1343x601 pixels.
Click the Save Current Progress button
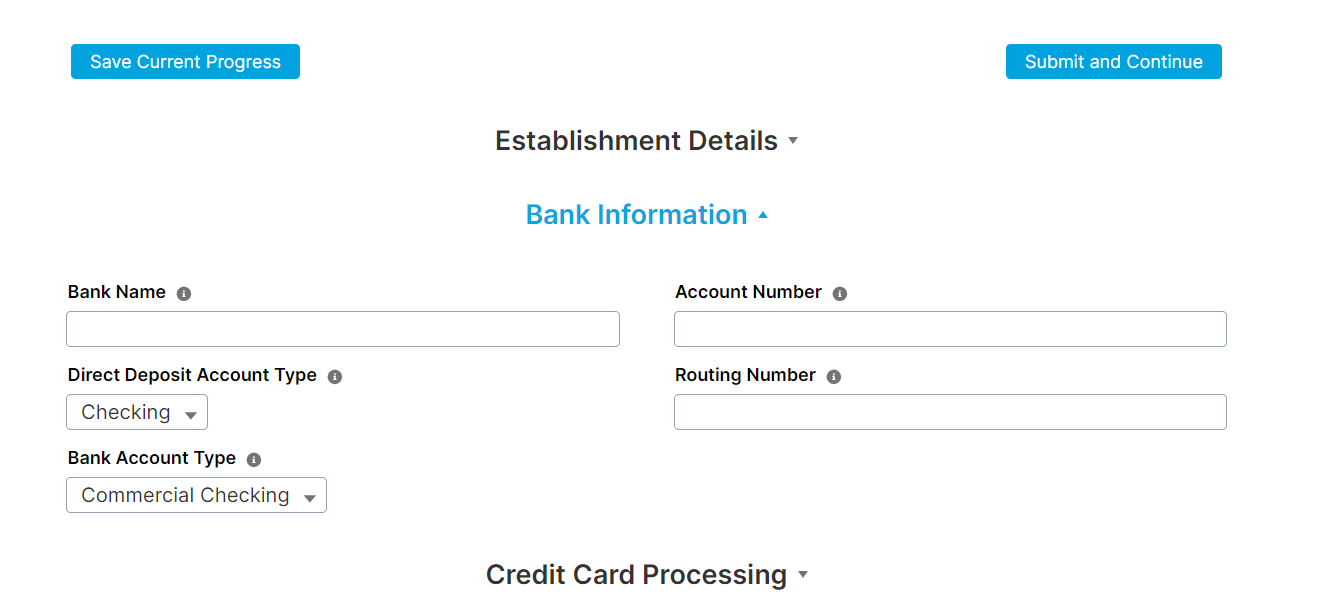pos(185,61)
